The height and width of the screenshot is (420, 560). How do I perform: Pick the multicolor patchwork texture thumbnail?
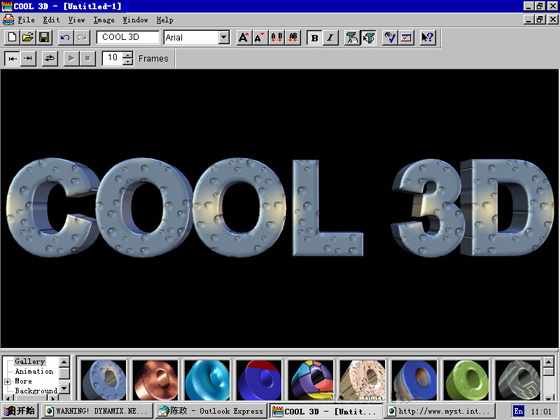click(311, 380)
